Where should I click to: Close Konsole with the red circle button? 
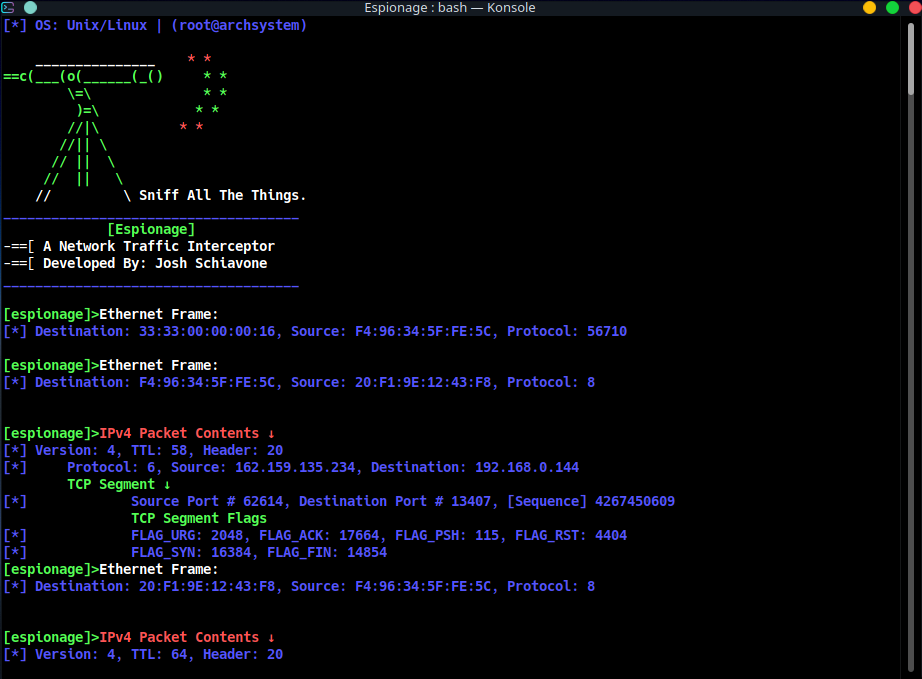(914, 8)
